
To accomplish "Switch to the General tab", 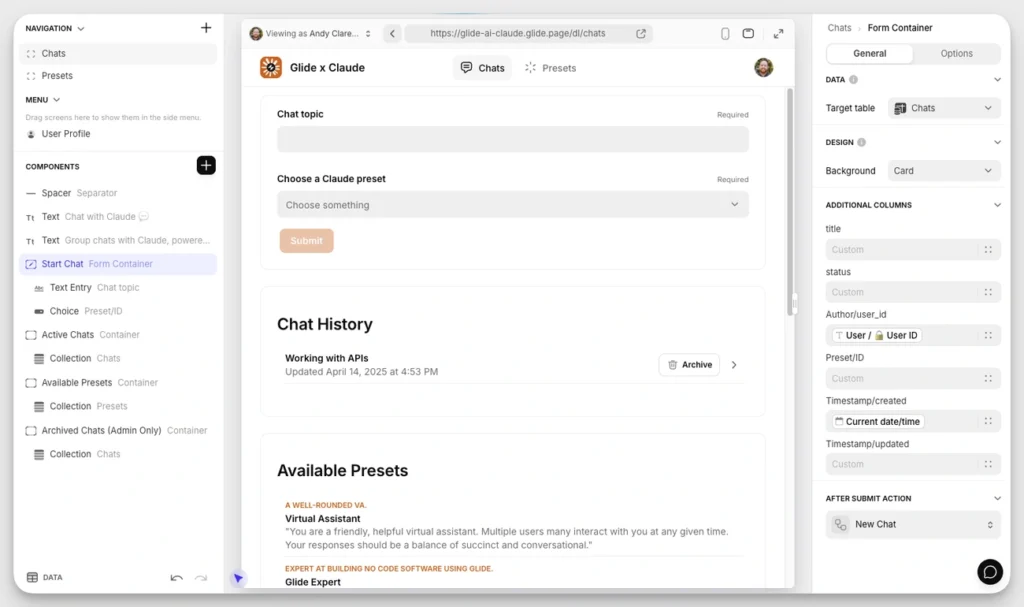I will pyautogui.click(x=869, y=54).
